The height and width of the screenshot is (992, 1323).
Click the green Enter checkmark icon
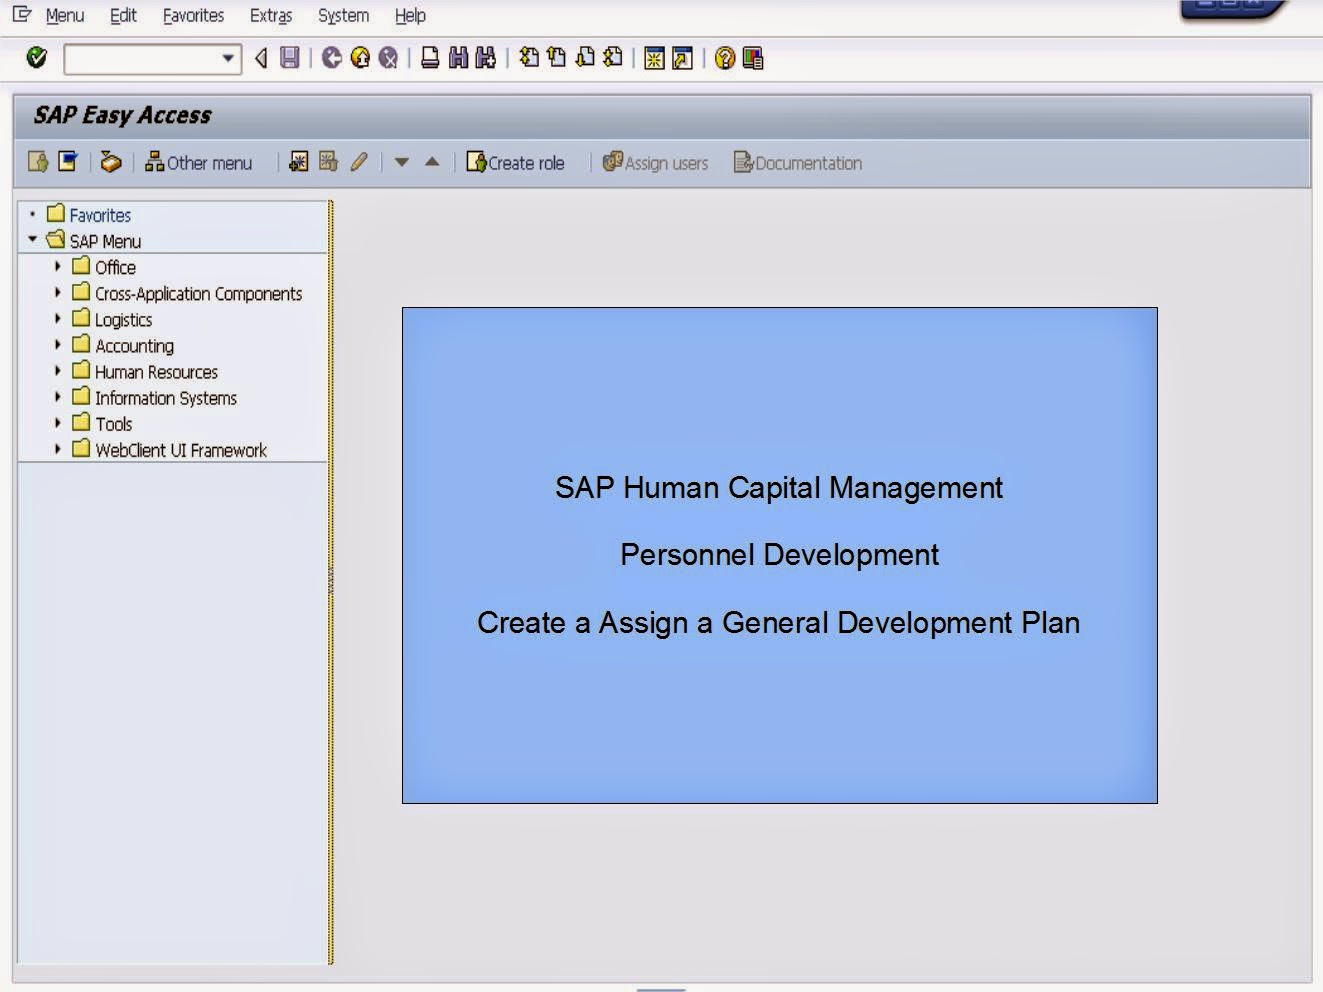35,58
